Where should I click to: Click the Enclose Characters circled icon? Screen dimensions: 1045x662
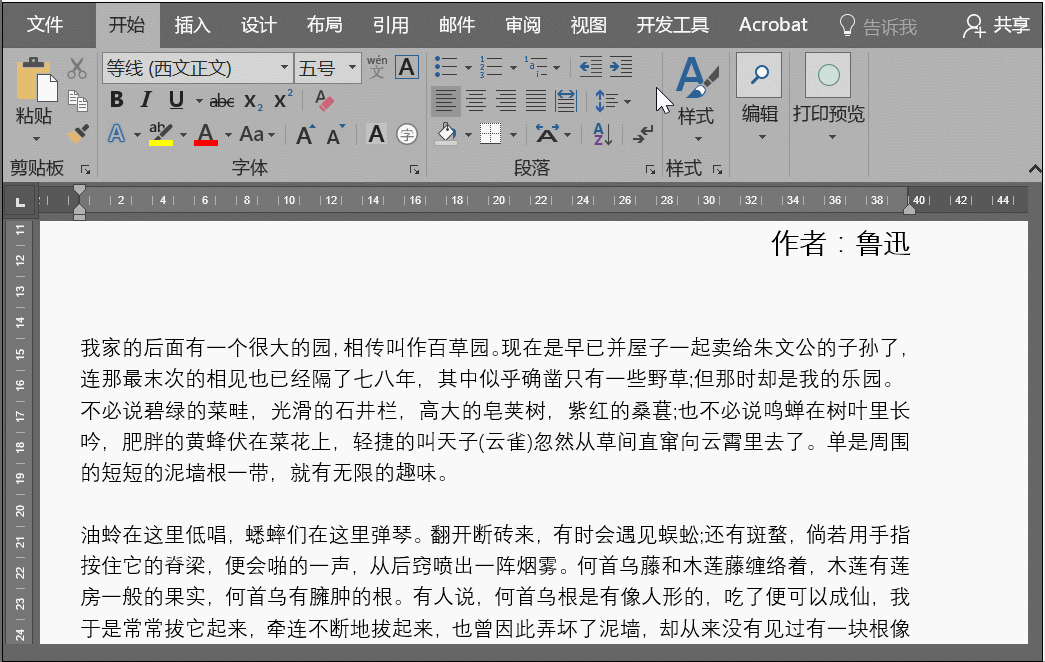click(407, 135)
